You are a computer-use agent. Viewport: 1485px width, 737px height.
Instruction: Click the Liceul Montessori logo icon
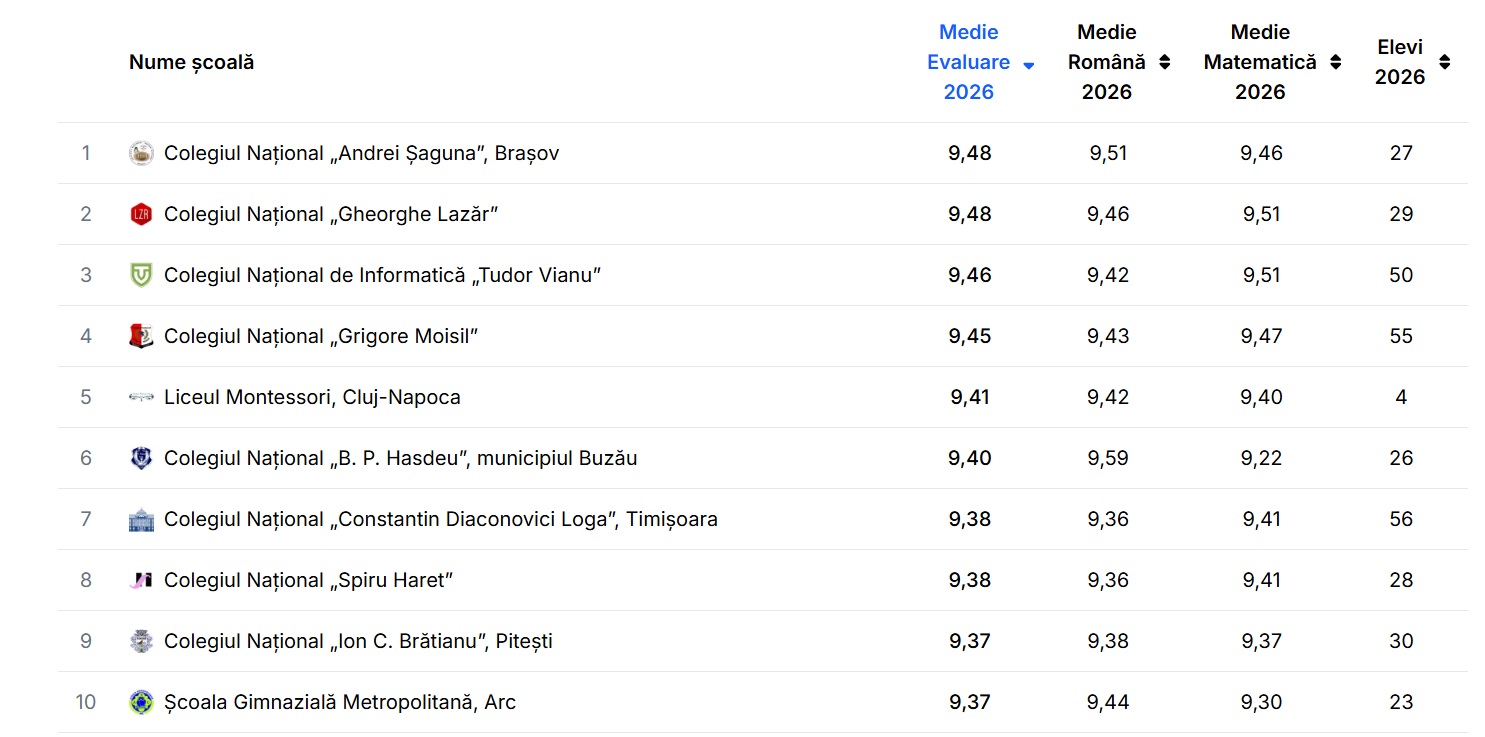[x=142, y=397]
